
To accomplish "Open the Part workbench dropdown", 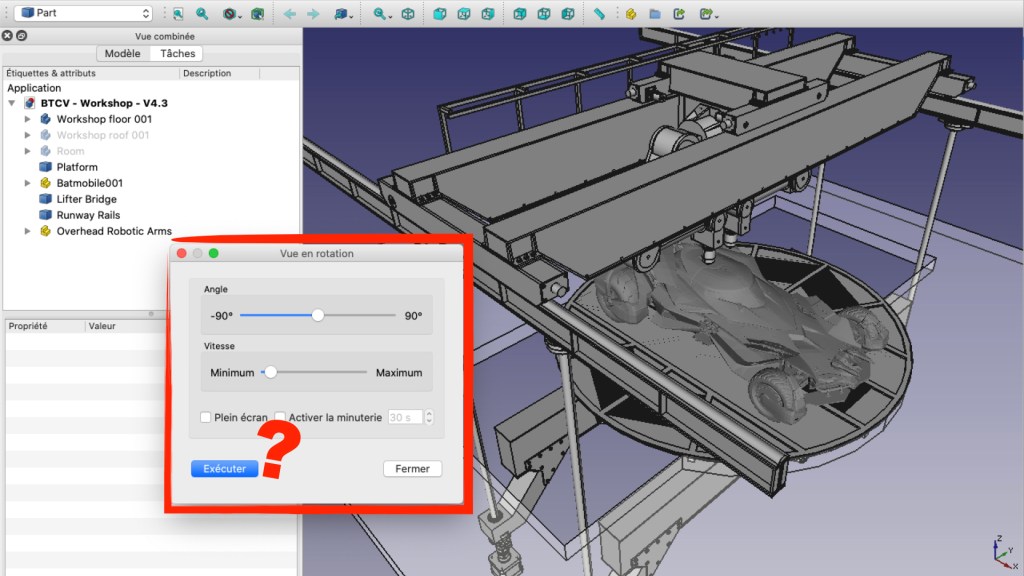I will click(x=83, y=13).
